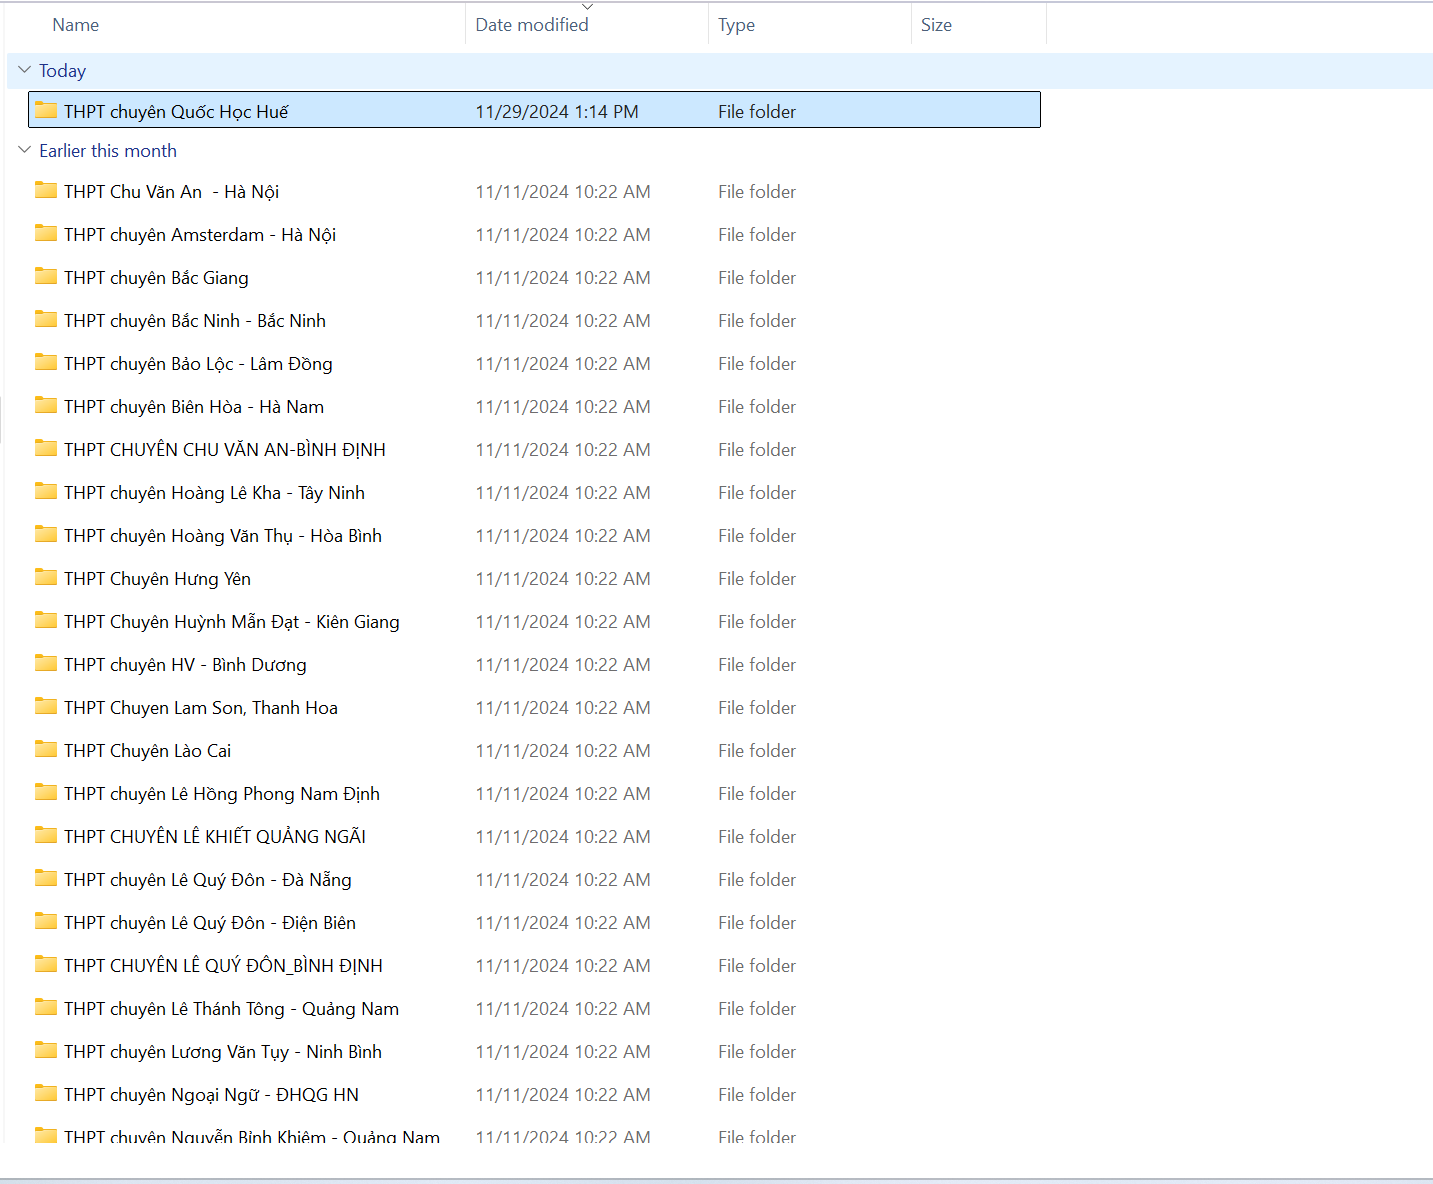Click folder icon of THPT chuyên HV - Bình Dương
The height and width of the screenshot is (1184, 1433).
pyautogui.click(x=46, y=663)
